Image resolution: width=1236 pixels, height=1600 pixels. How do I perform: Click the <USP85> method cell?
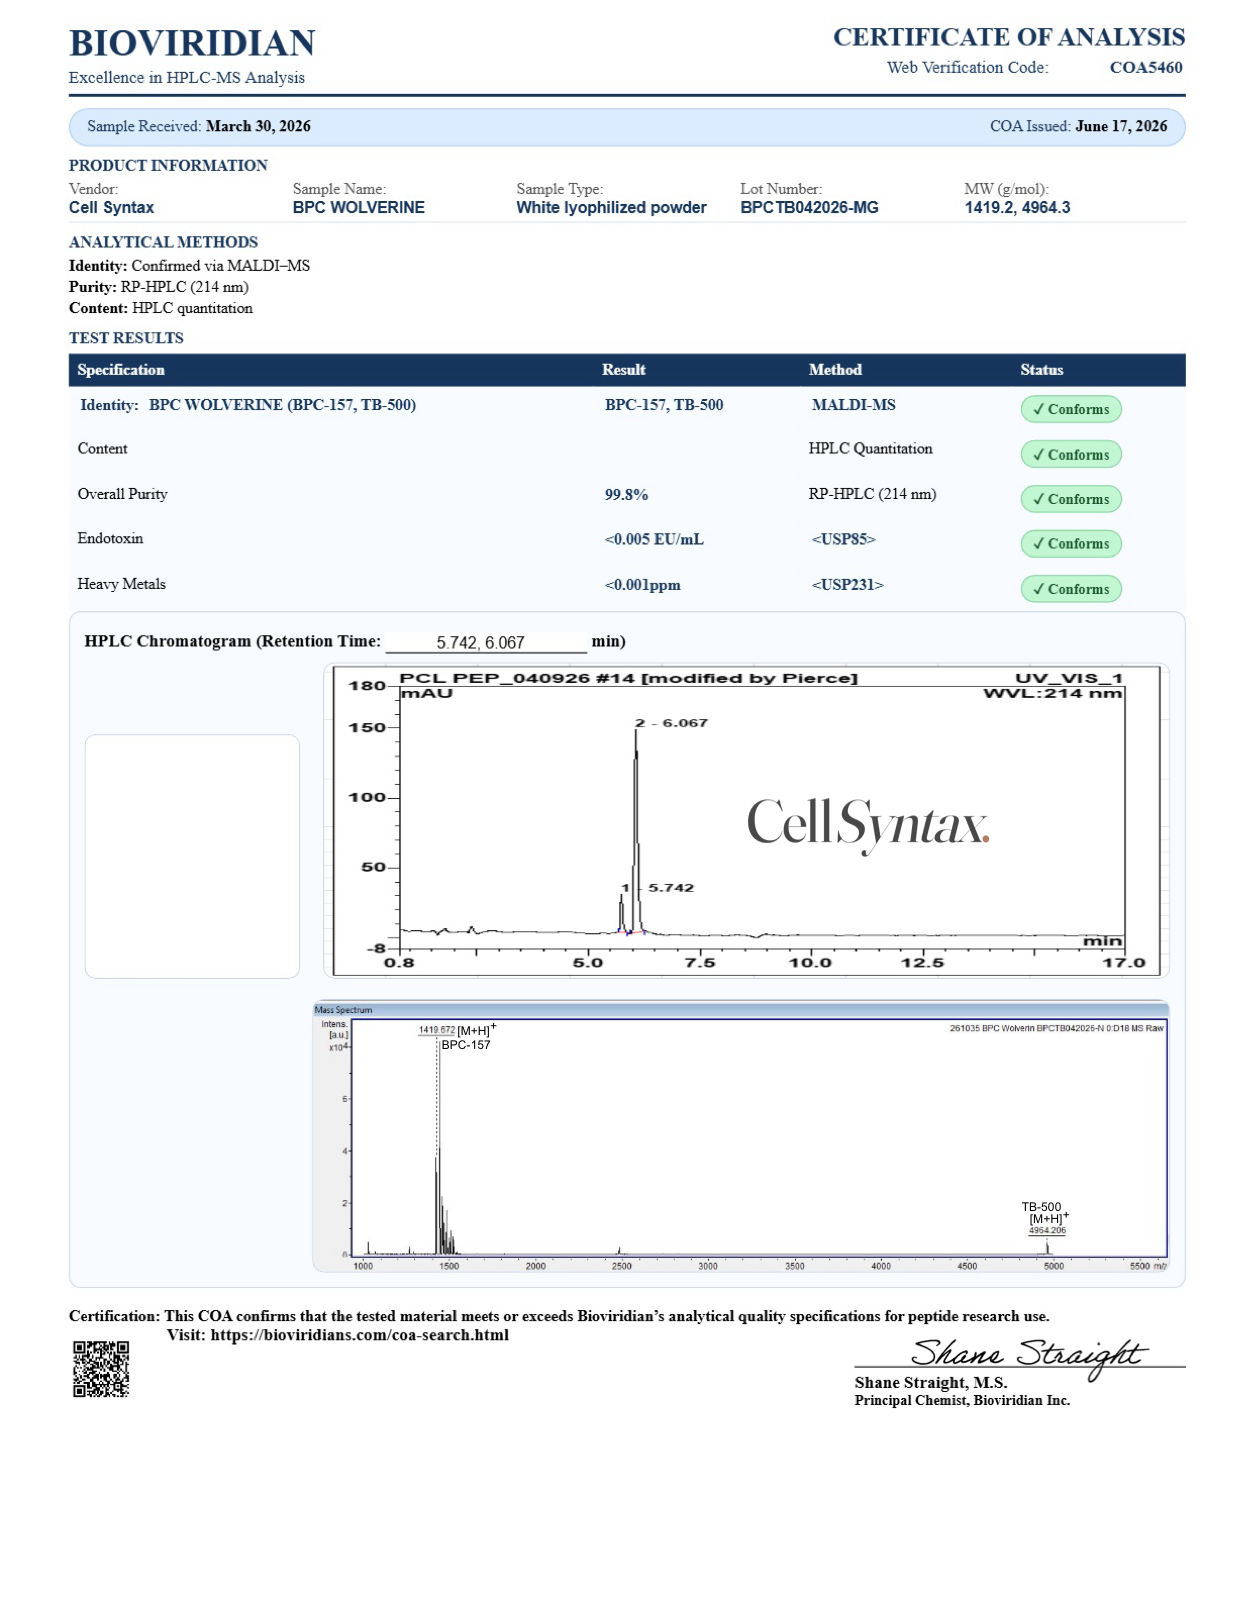843,539
